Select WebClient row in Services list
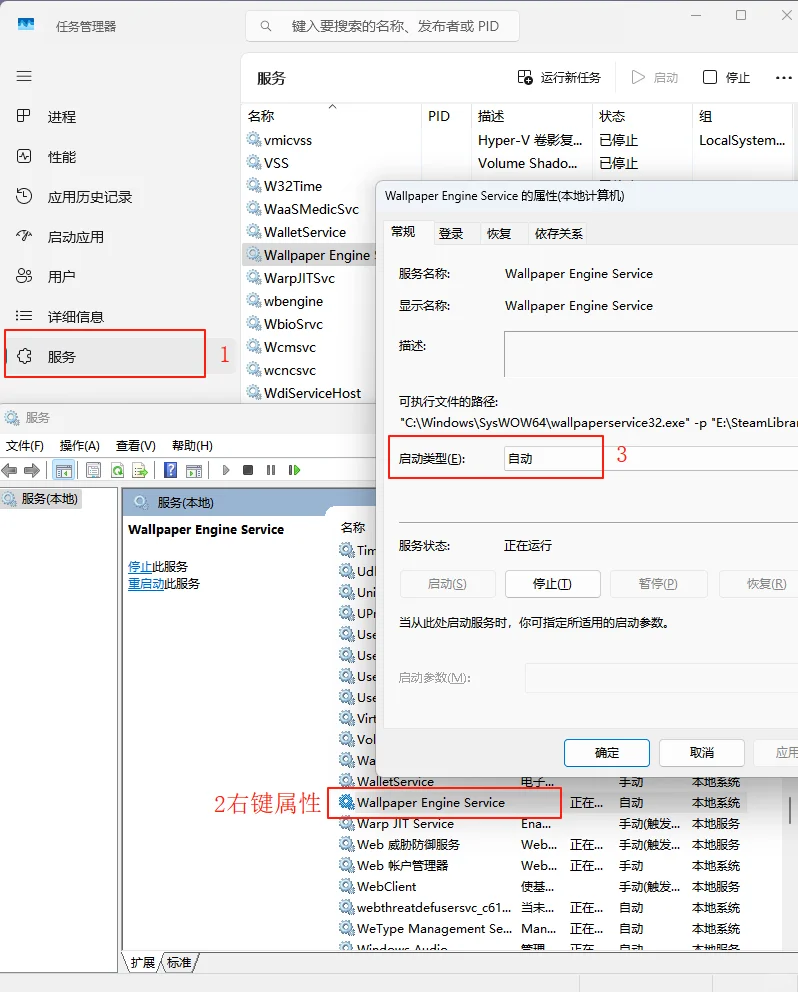The height and width of the screenshot is (992, 798). pos(542,886)
